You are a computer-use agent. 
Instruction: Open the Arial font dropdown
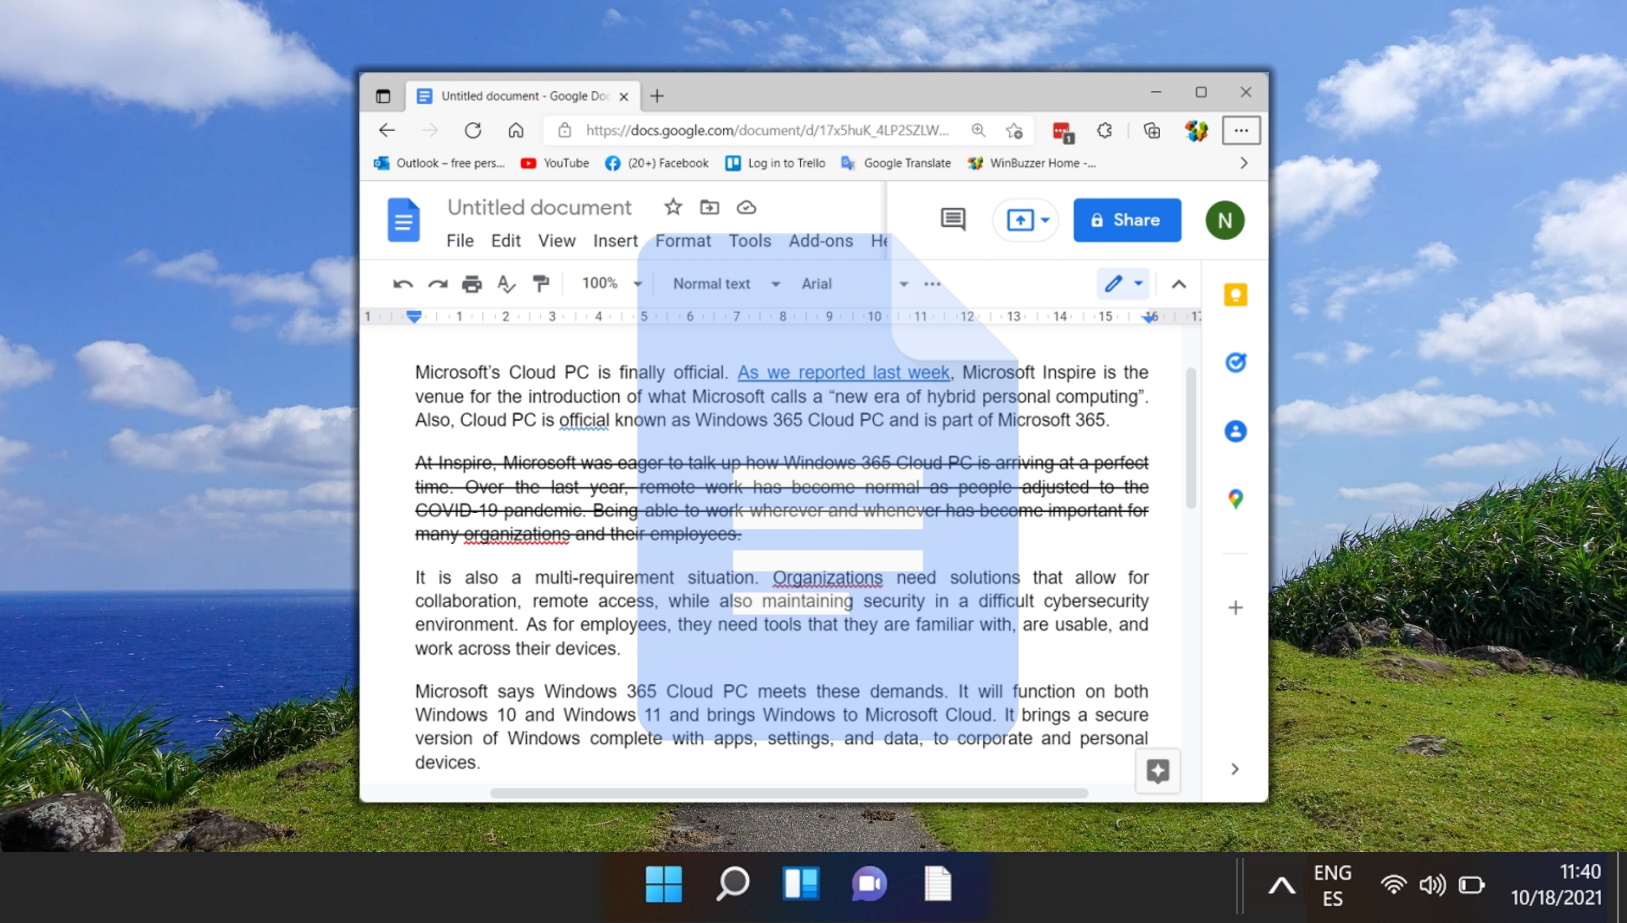click(854, 284)
